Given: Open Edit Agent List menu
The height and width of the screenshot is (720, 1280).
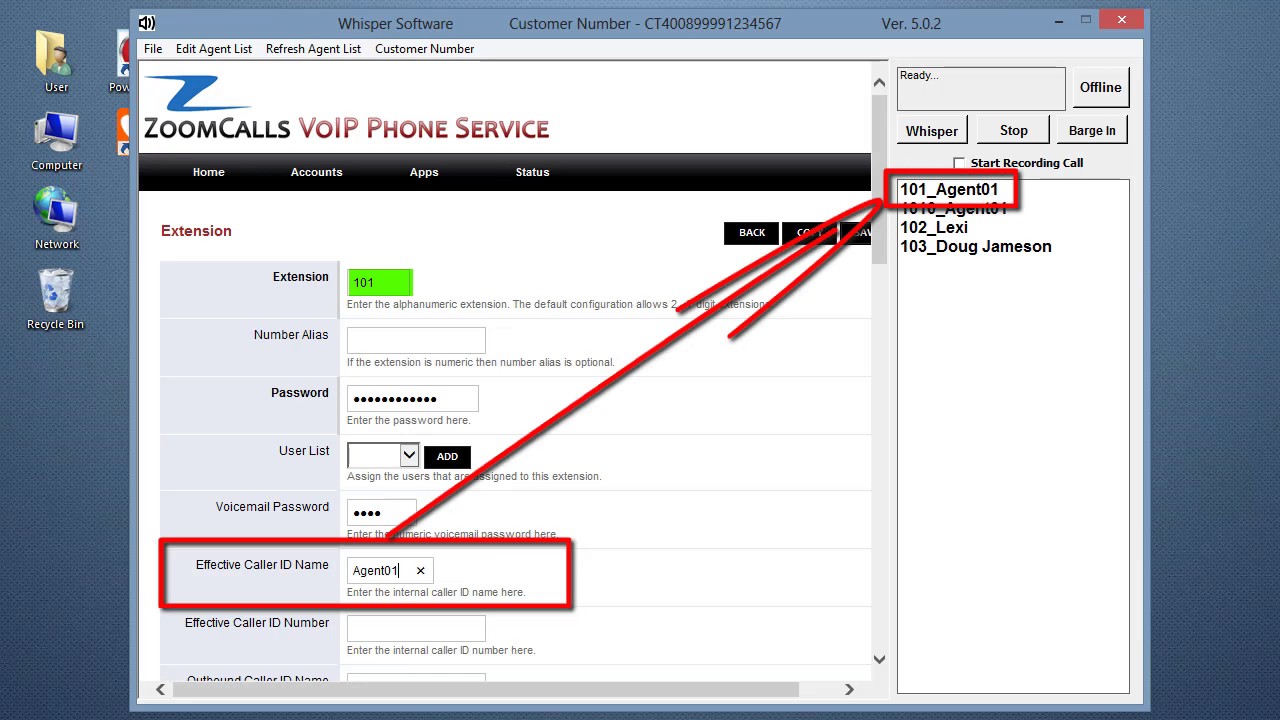Looking at the screenshot, I should (214, 48).
